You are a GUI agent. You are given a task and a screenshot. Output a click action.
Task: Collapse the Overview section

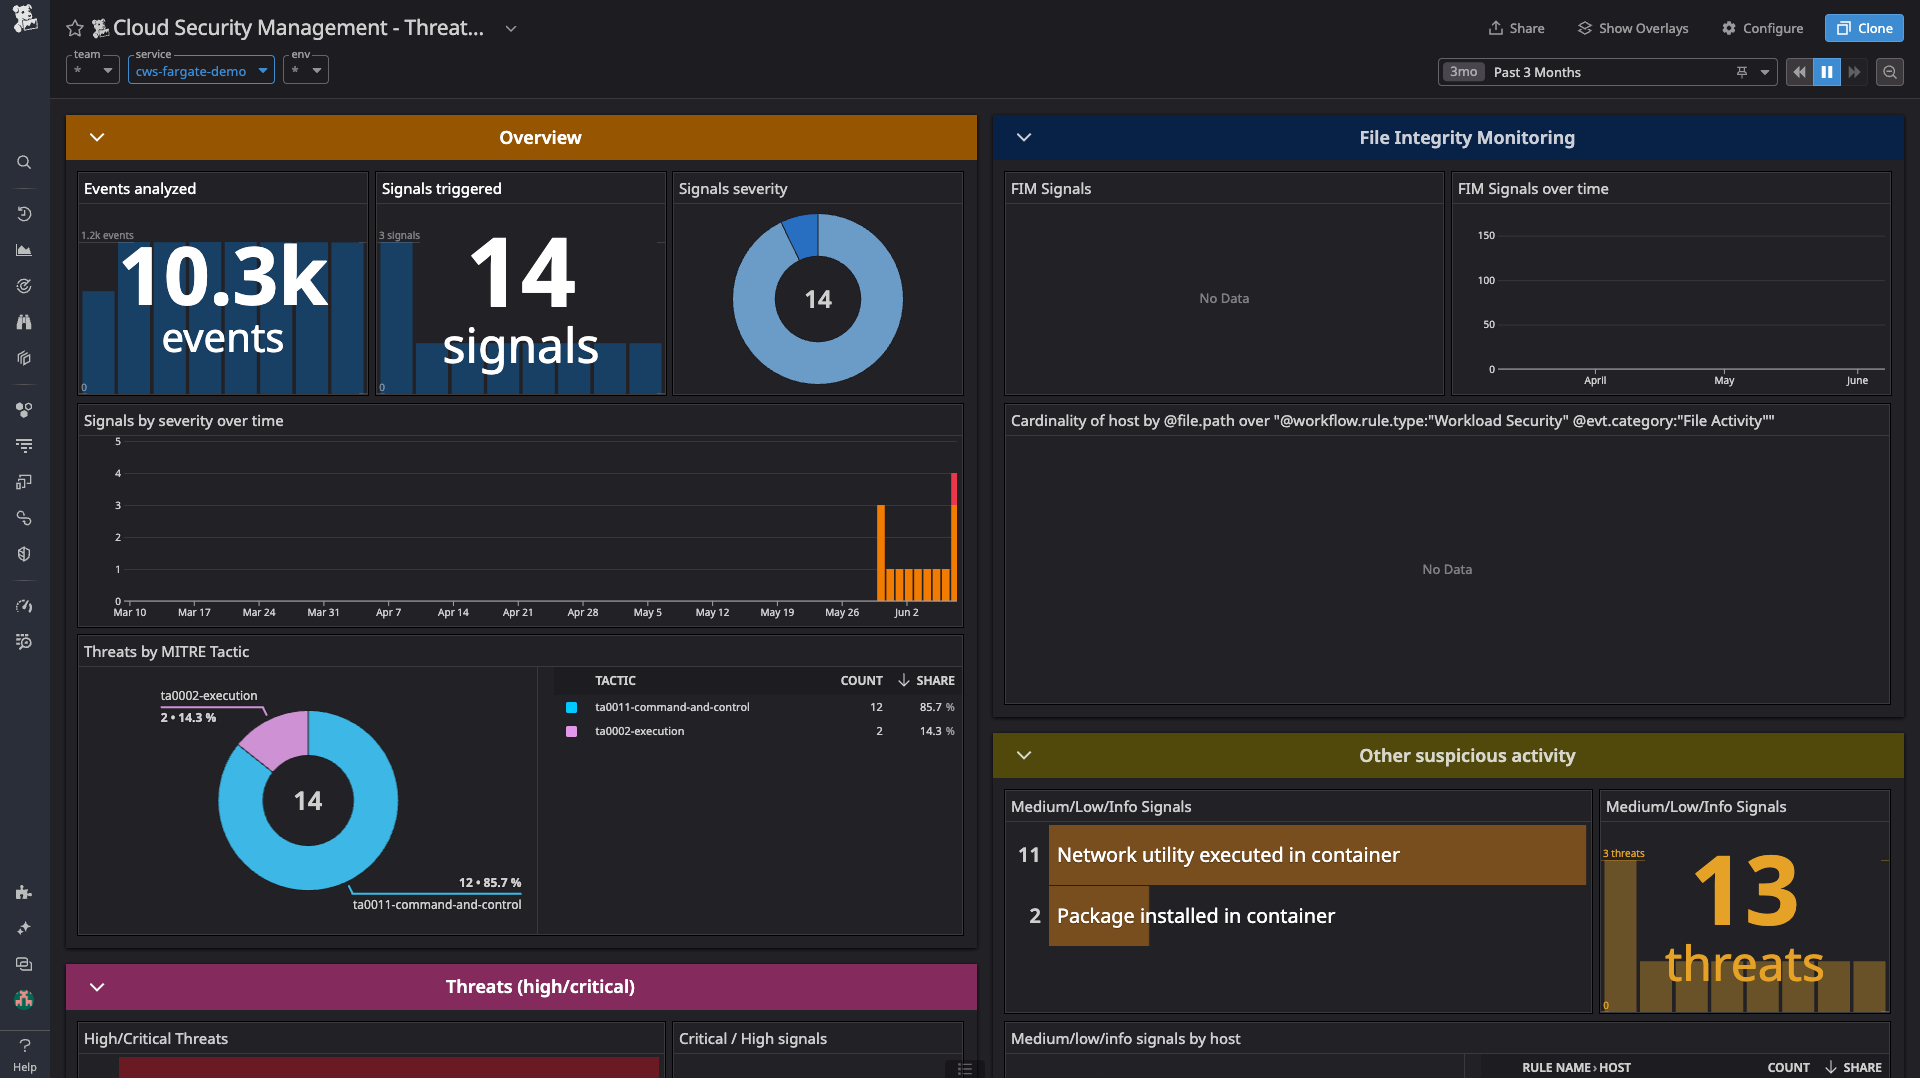pyautogui.click(x=97, y=137)
